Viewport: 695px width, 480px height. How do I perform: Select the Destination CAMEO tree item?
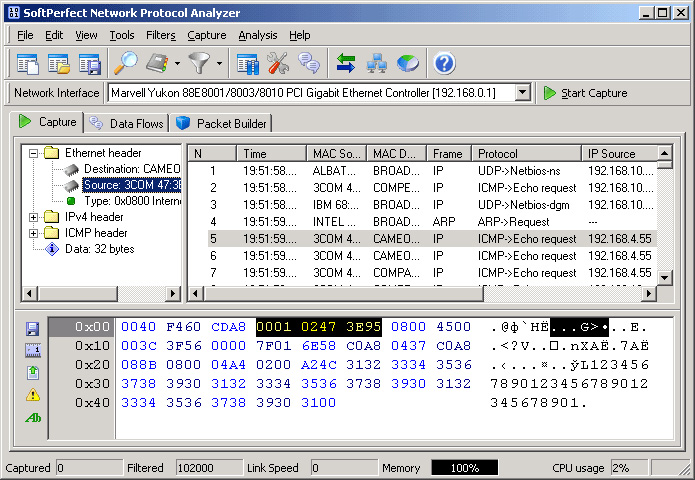(130, 169)
